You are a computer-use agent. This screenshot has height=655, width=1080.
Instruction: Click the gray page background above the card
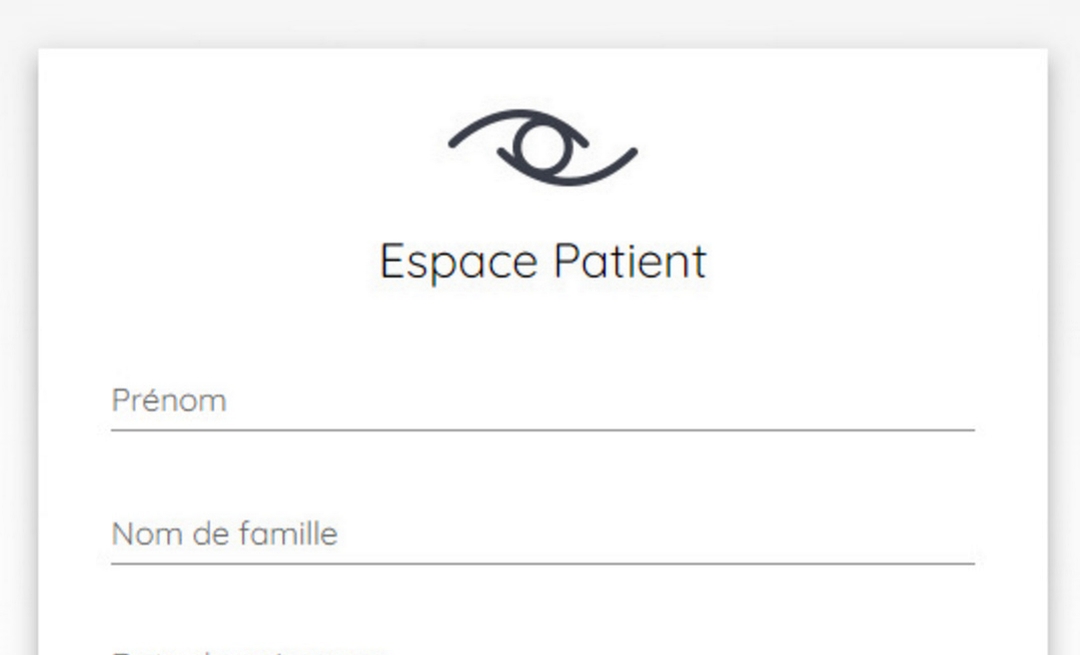coord(540,22)
